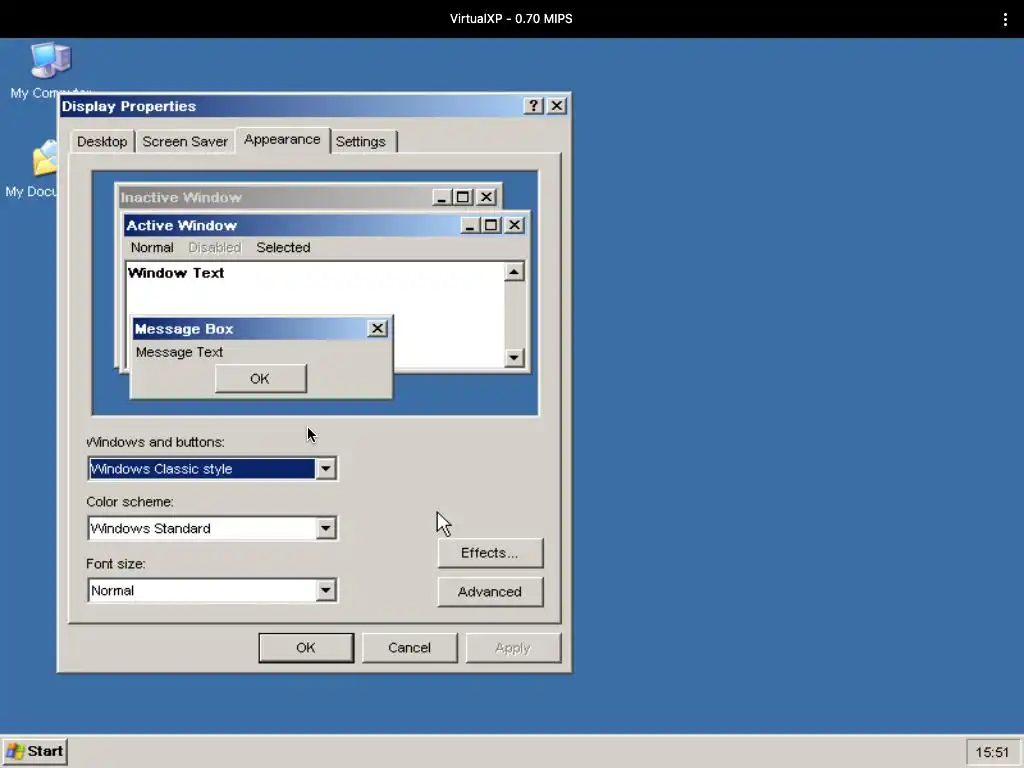Click the Start button
This screenshot has height=768, width=1024.
click(35, 751)
